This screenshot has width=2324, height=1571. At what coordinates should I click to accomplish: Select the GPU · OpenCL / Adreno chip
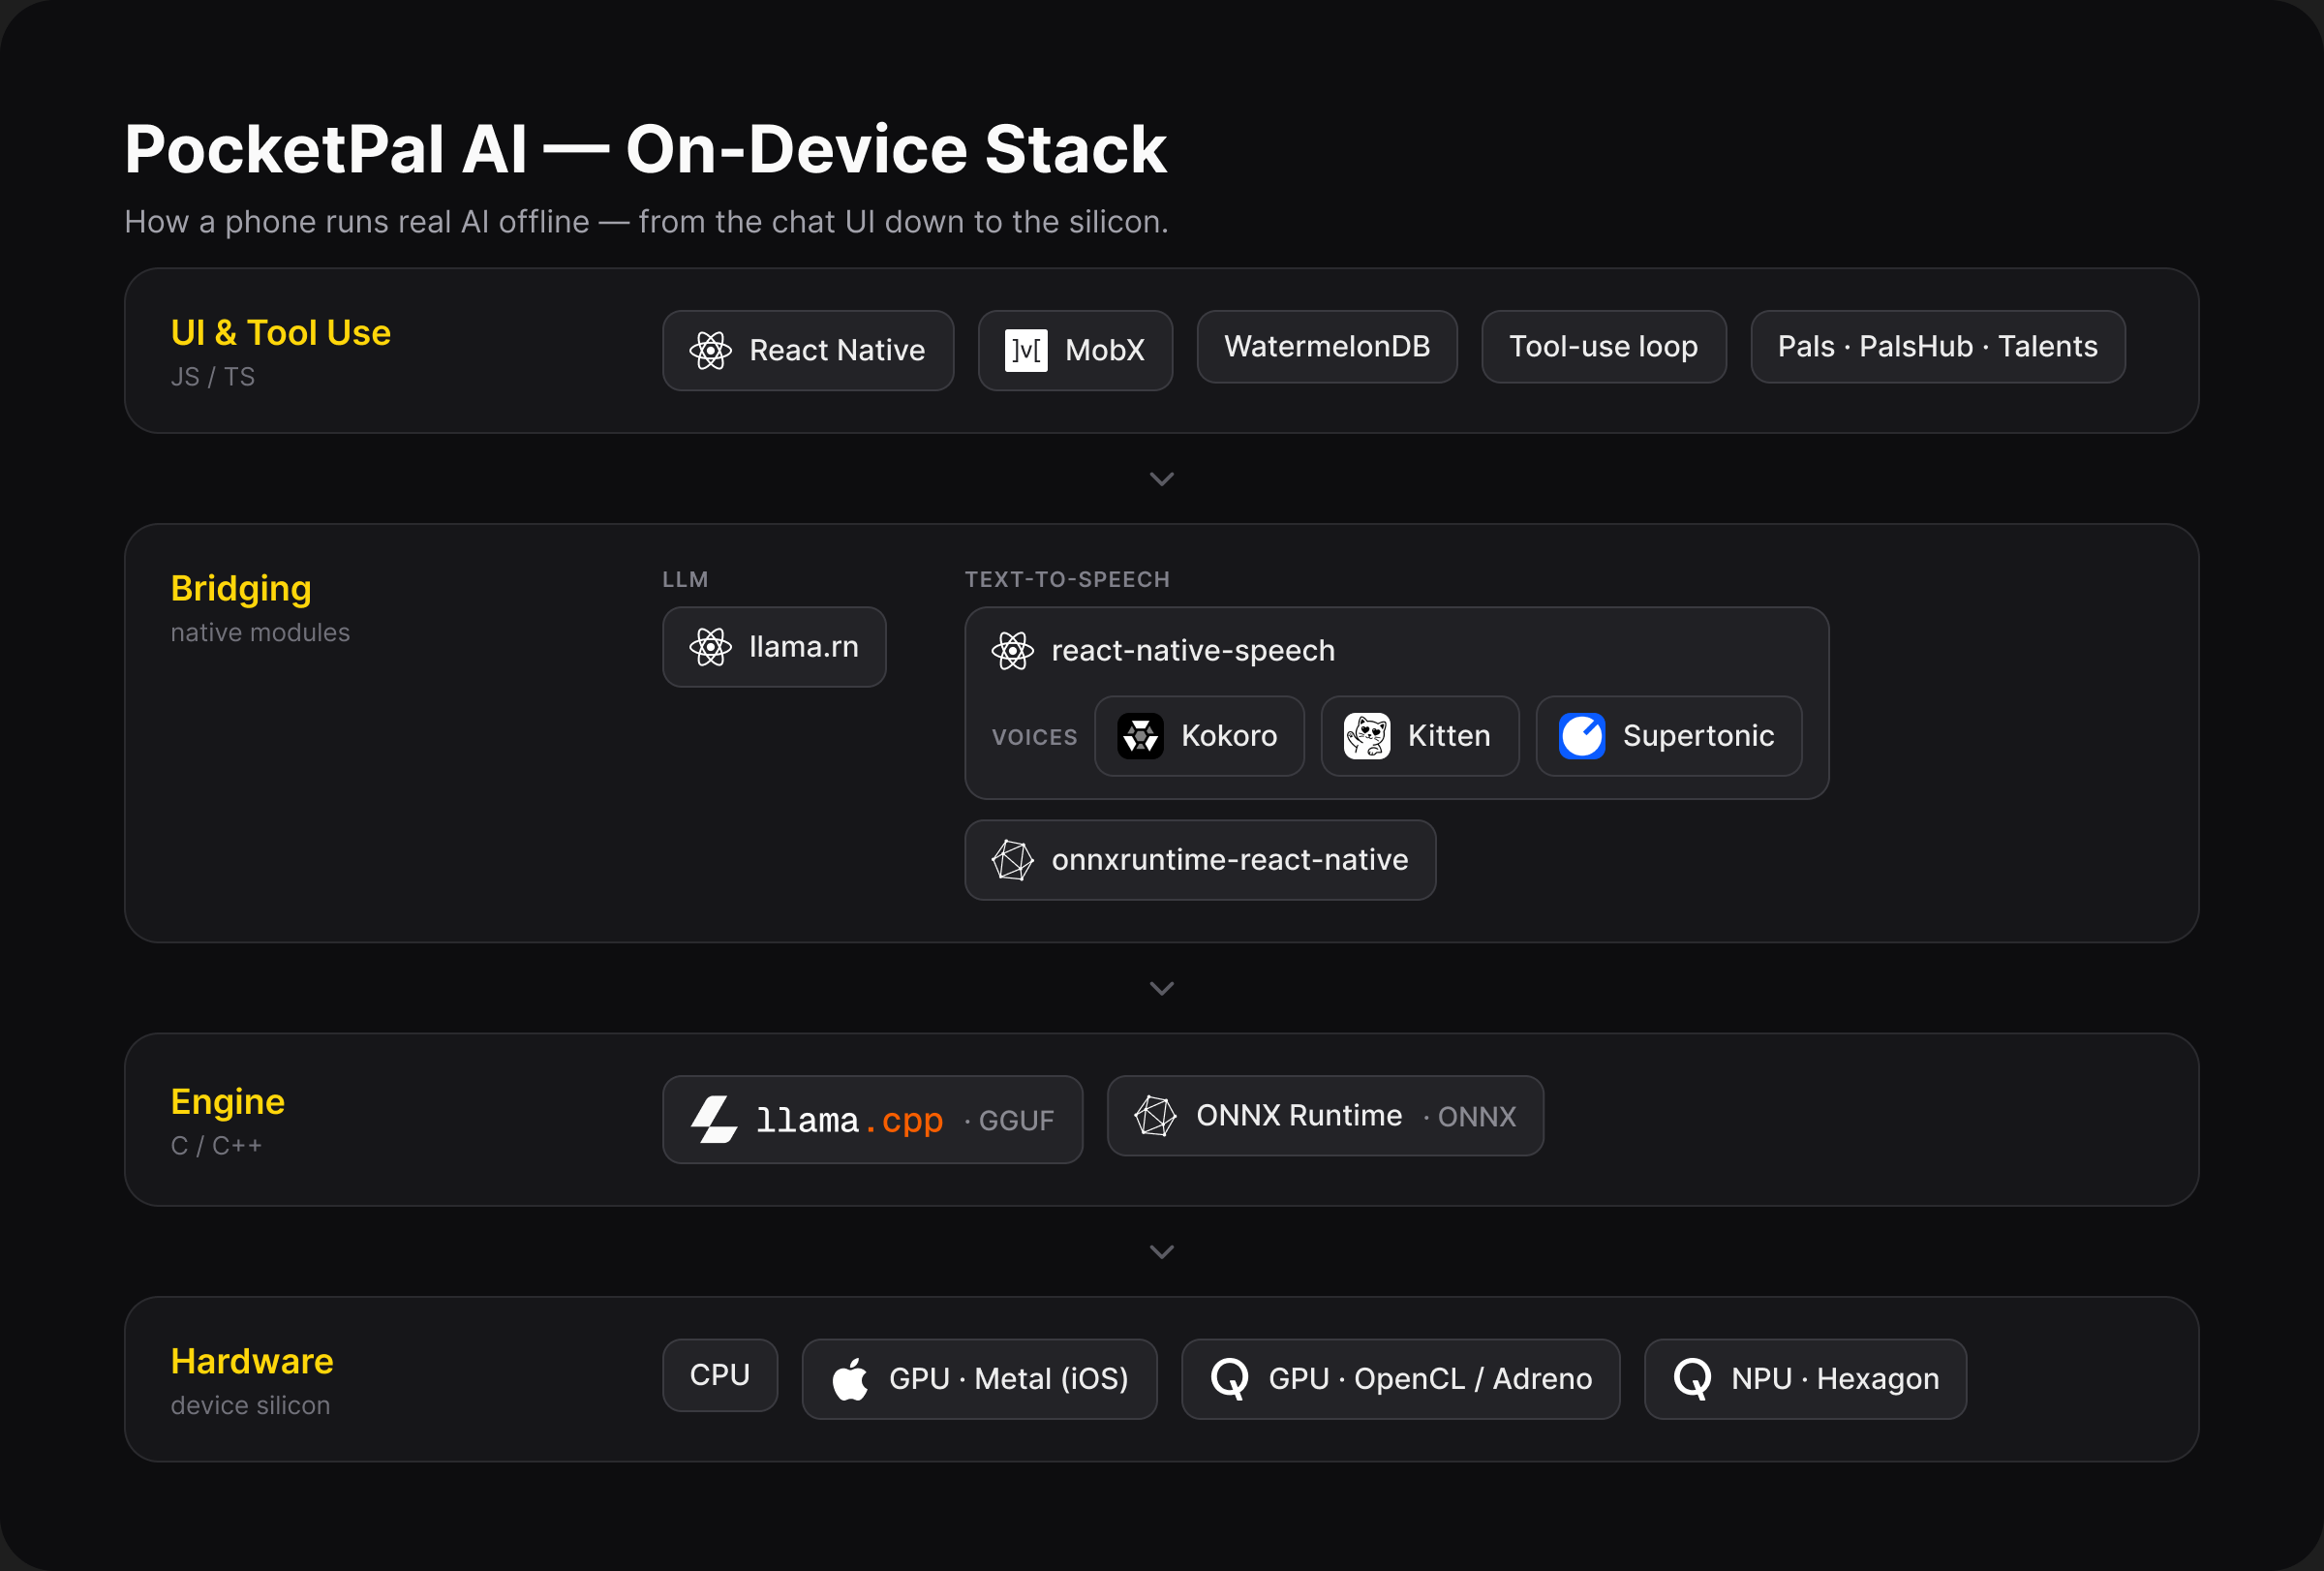coord(1400,1379)
